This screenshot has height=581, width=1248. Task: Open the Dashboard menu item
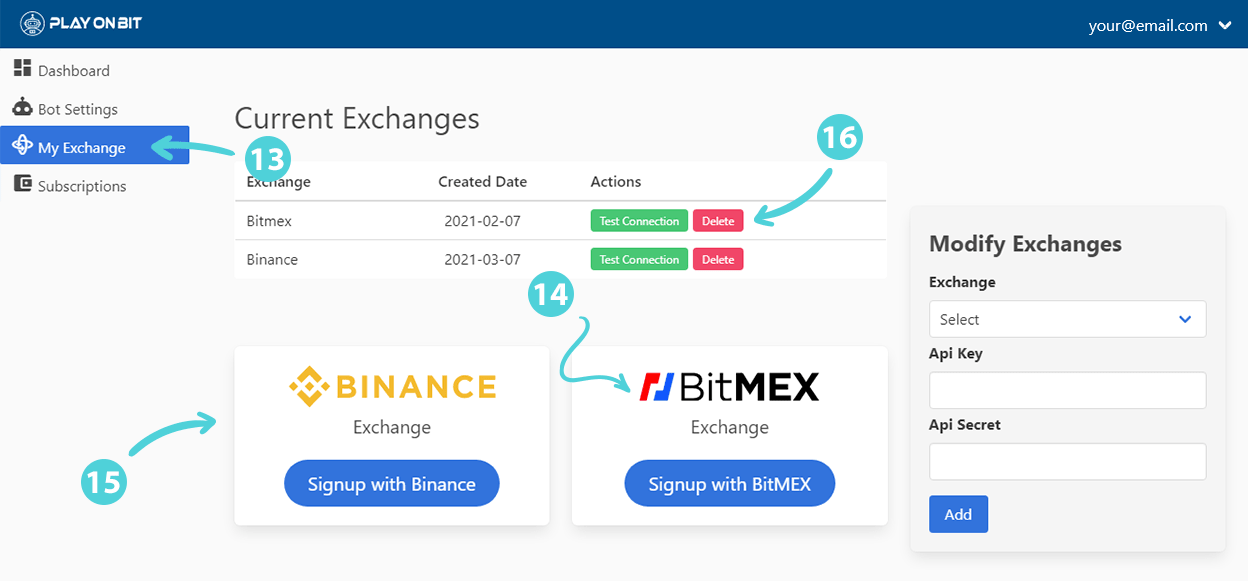[x=73, y=71]
